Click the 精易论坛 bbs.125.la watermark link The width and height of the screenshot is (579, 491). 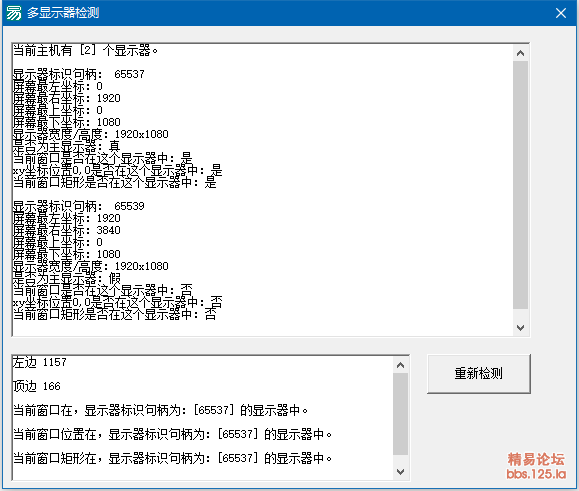(x=536, y=466)
